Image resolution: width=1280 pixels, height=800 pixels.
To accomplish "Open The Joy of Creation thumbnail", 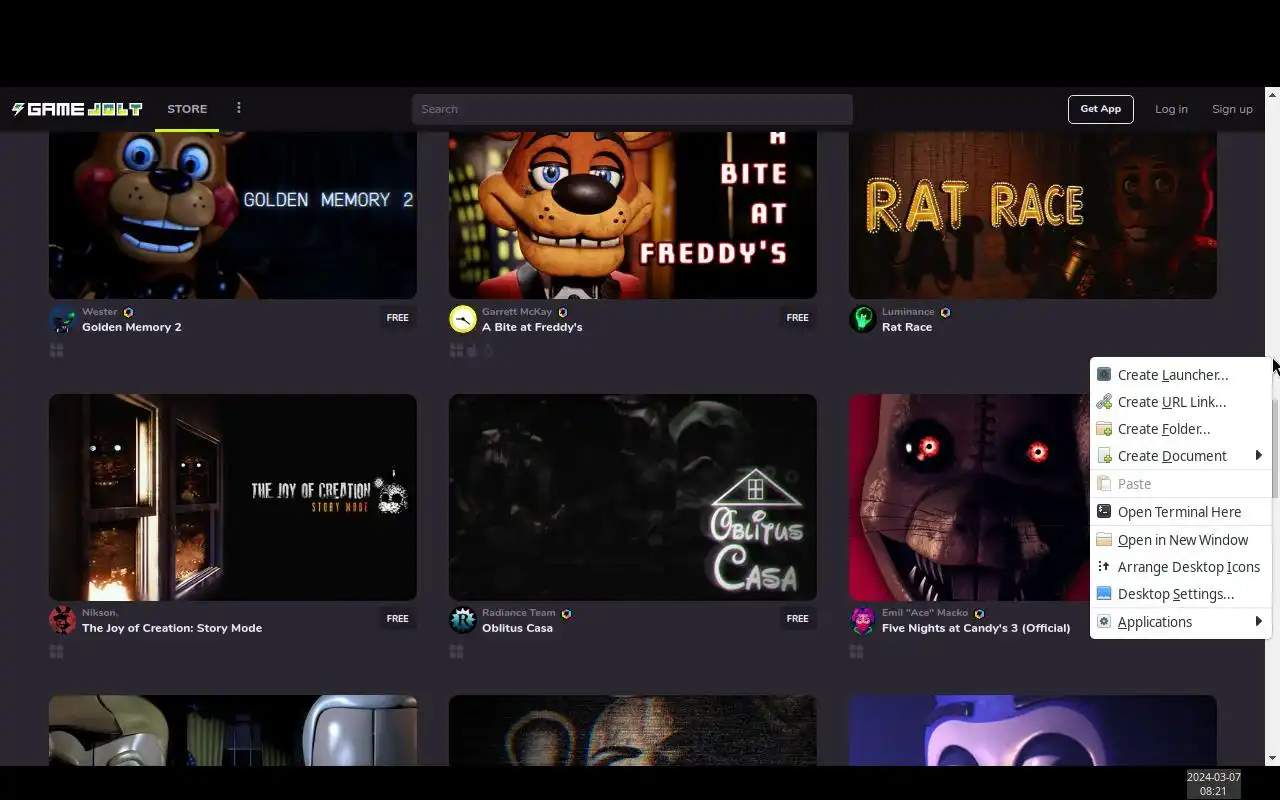I will coord(233,497).
